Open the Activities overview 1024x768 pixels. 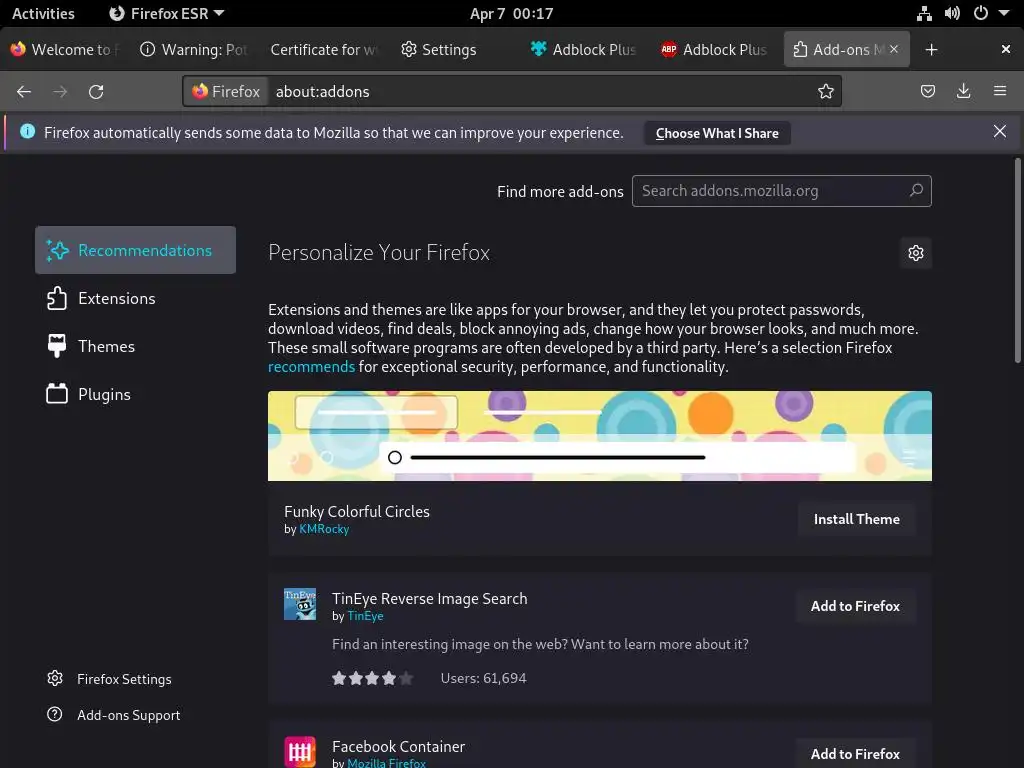click(43, 13)
